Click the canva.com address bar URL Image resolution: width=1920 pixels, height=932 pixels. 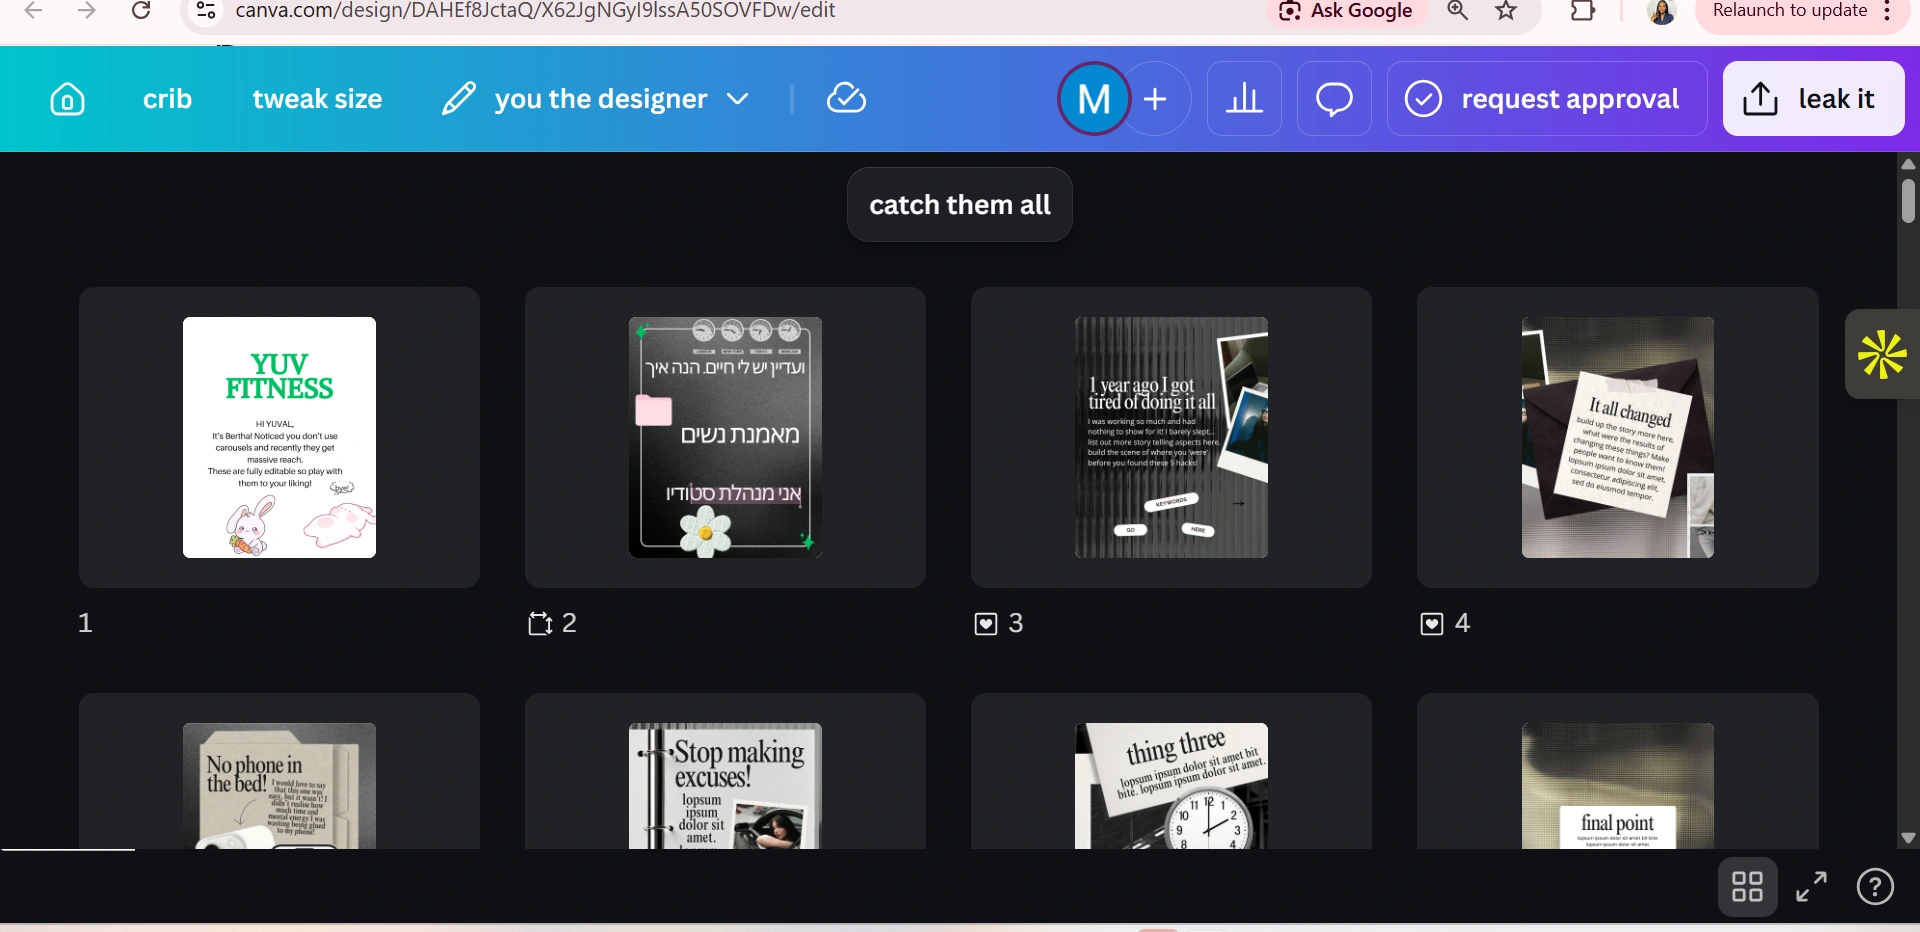pyautogui.click(x=535, y=11)
